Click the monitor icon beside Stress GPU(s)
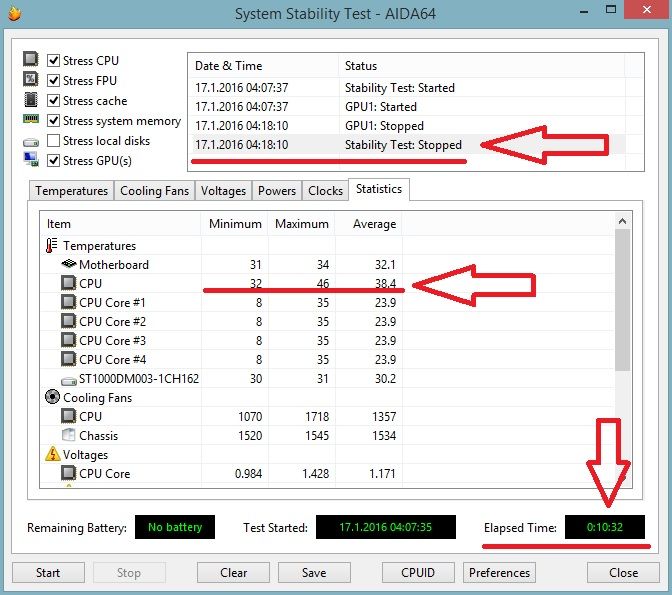 pos(31,159)
